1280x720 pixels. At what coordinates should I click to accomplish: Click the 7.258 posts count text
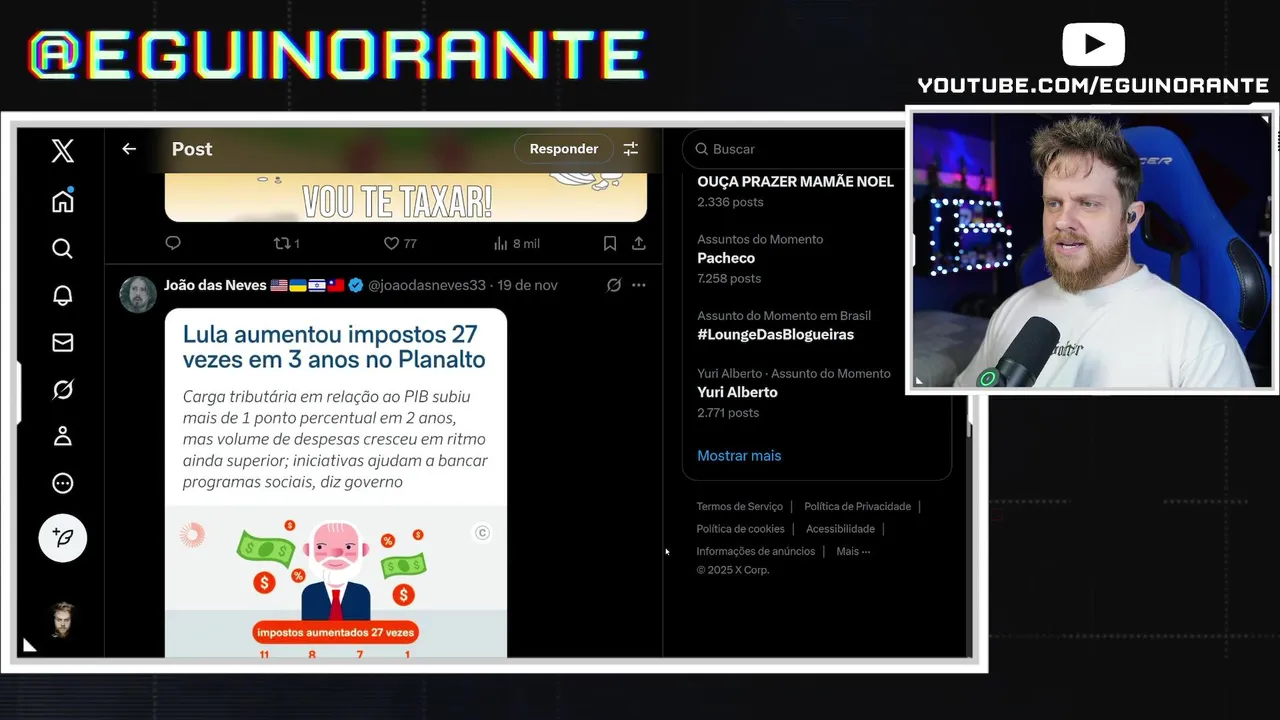pyautogui.click(x=729, y=279)
